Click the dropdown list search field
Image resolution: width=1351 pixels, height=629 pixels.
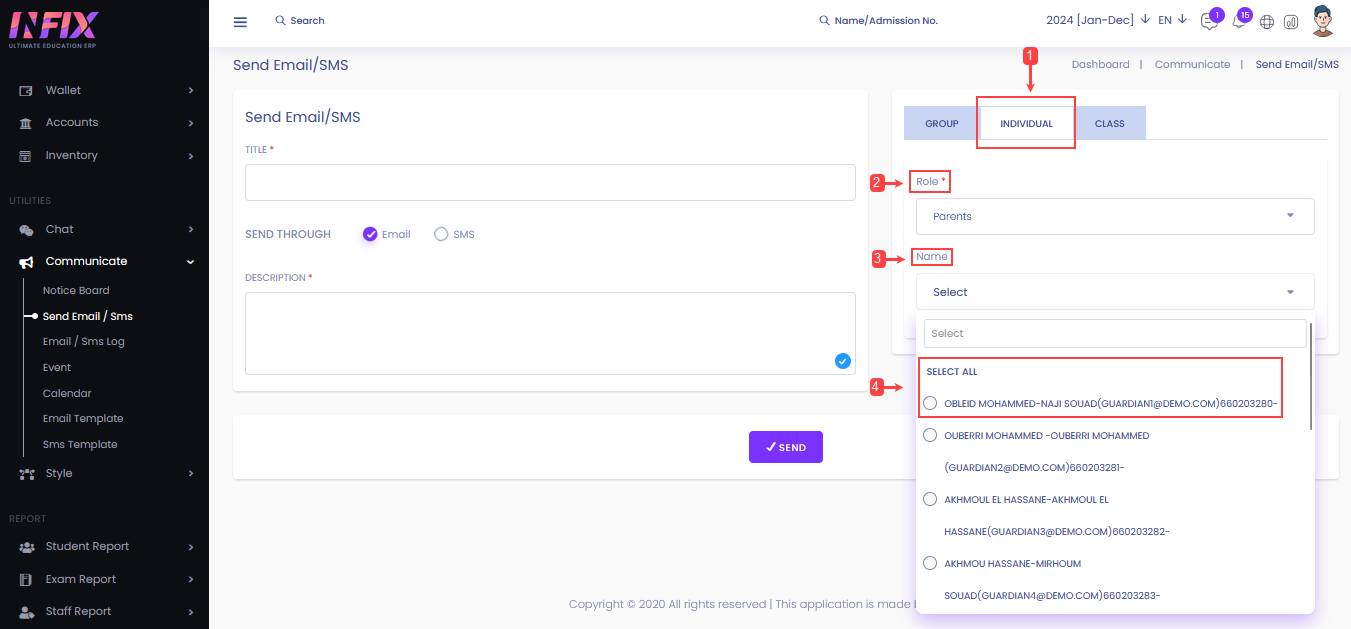[x=1115, y=333]
